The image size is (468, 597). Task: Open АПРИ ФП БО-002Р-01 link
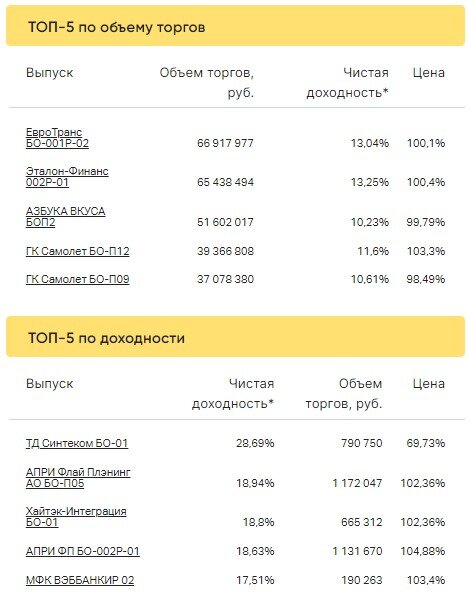pos(83,551)
